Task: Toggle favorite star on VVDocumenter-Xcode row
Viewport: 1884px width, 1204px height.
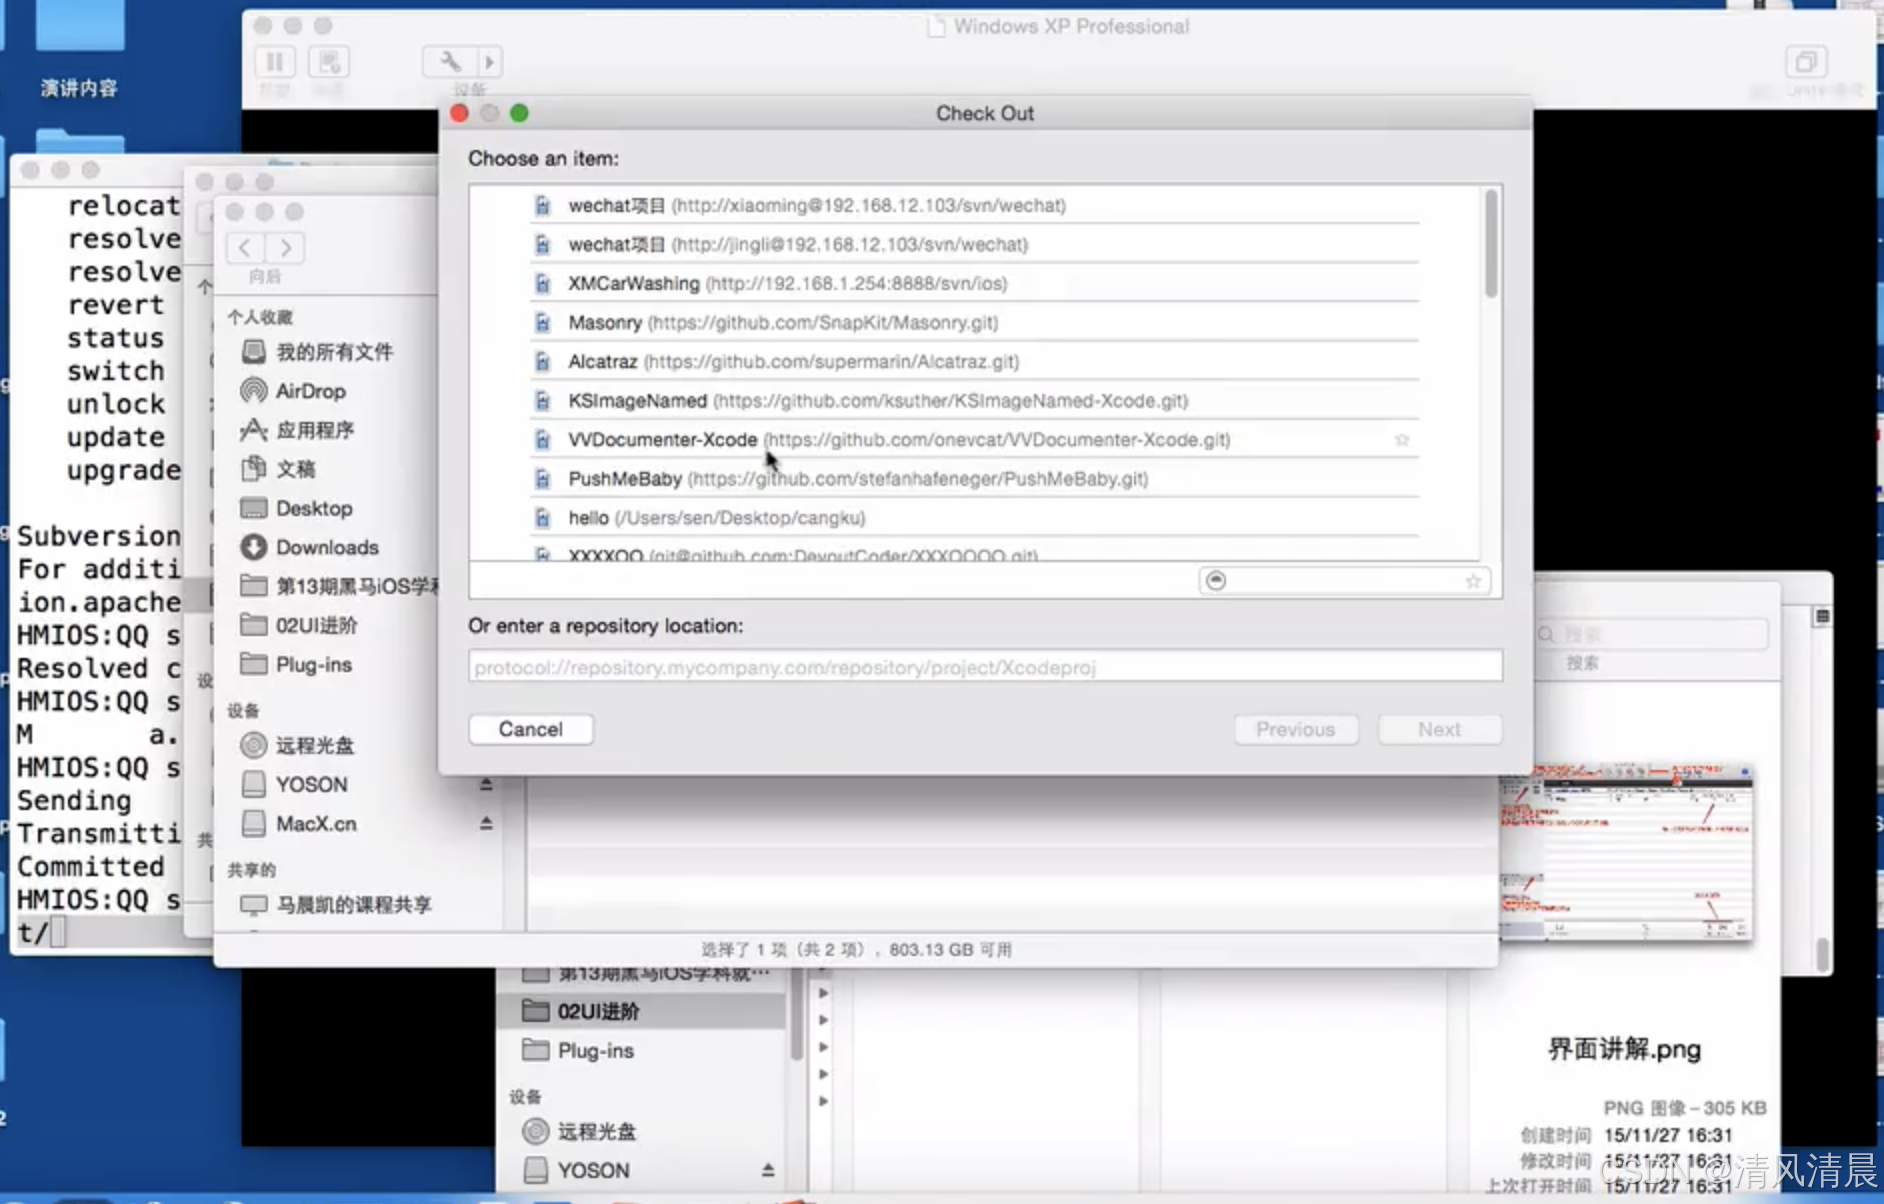Action: 1402,439
